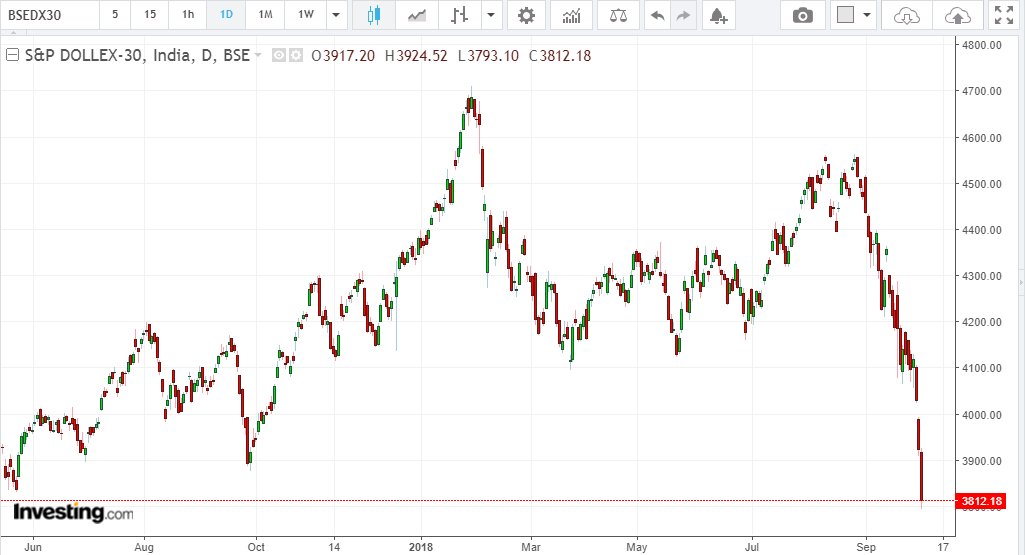Viewport: 1025px width, 555px height.
Task: Click the 4500.00 price axis label
Action: coord(981,184)
